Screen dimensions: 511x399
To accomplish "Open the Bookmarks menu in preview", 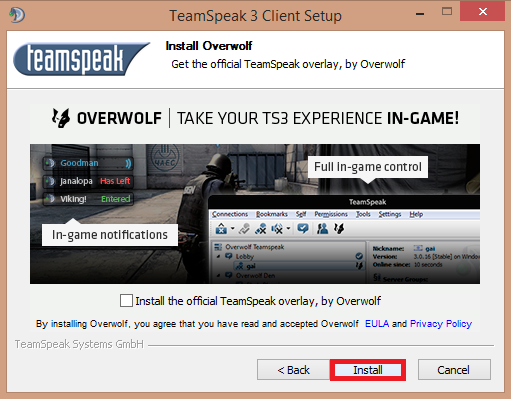I will (x=272, y=214).
